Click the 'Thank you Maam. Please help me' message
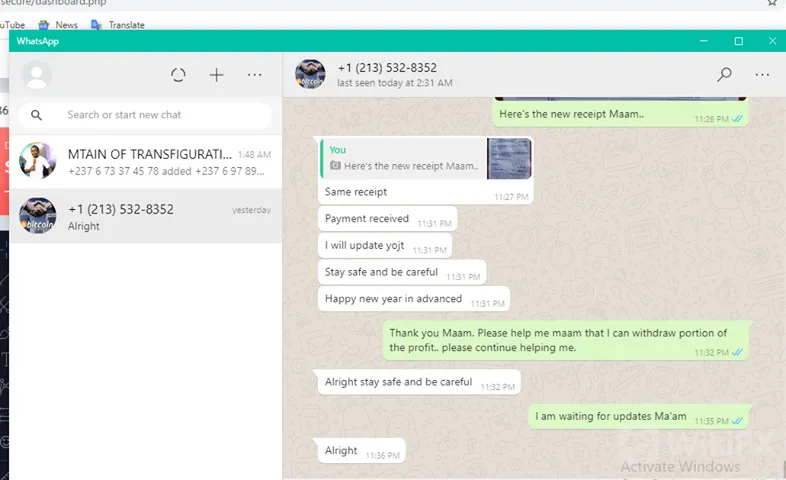Viewport: 786px width, 480px height. coord(566,340)
